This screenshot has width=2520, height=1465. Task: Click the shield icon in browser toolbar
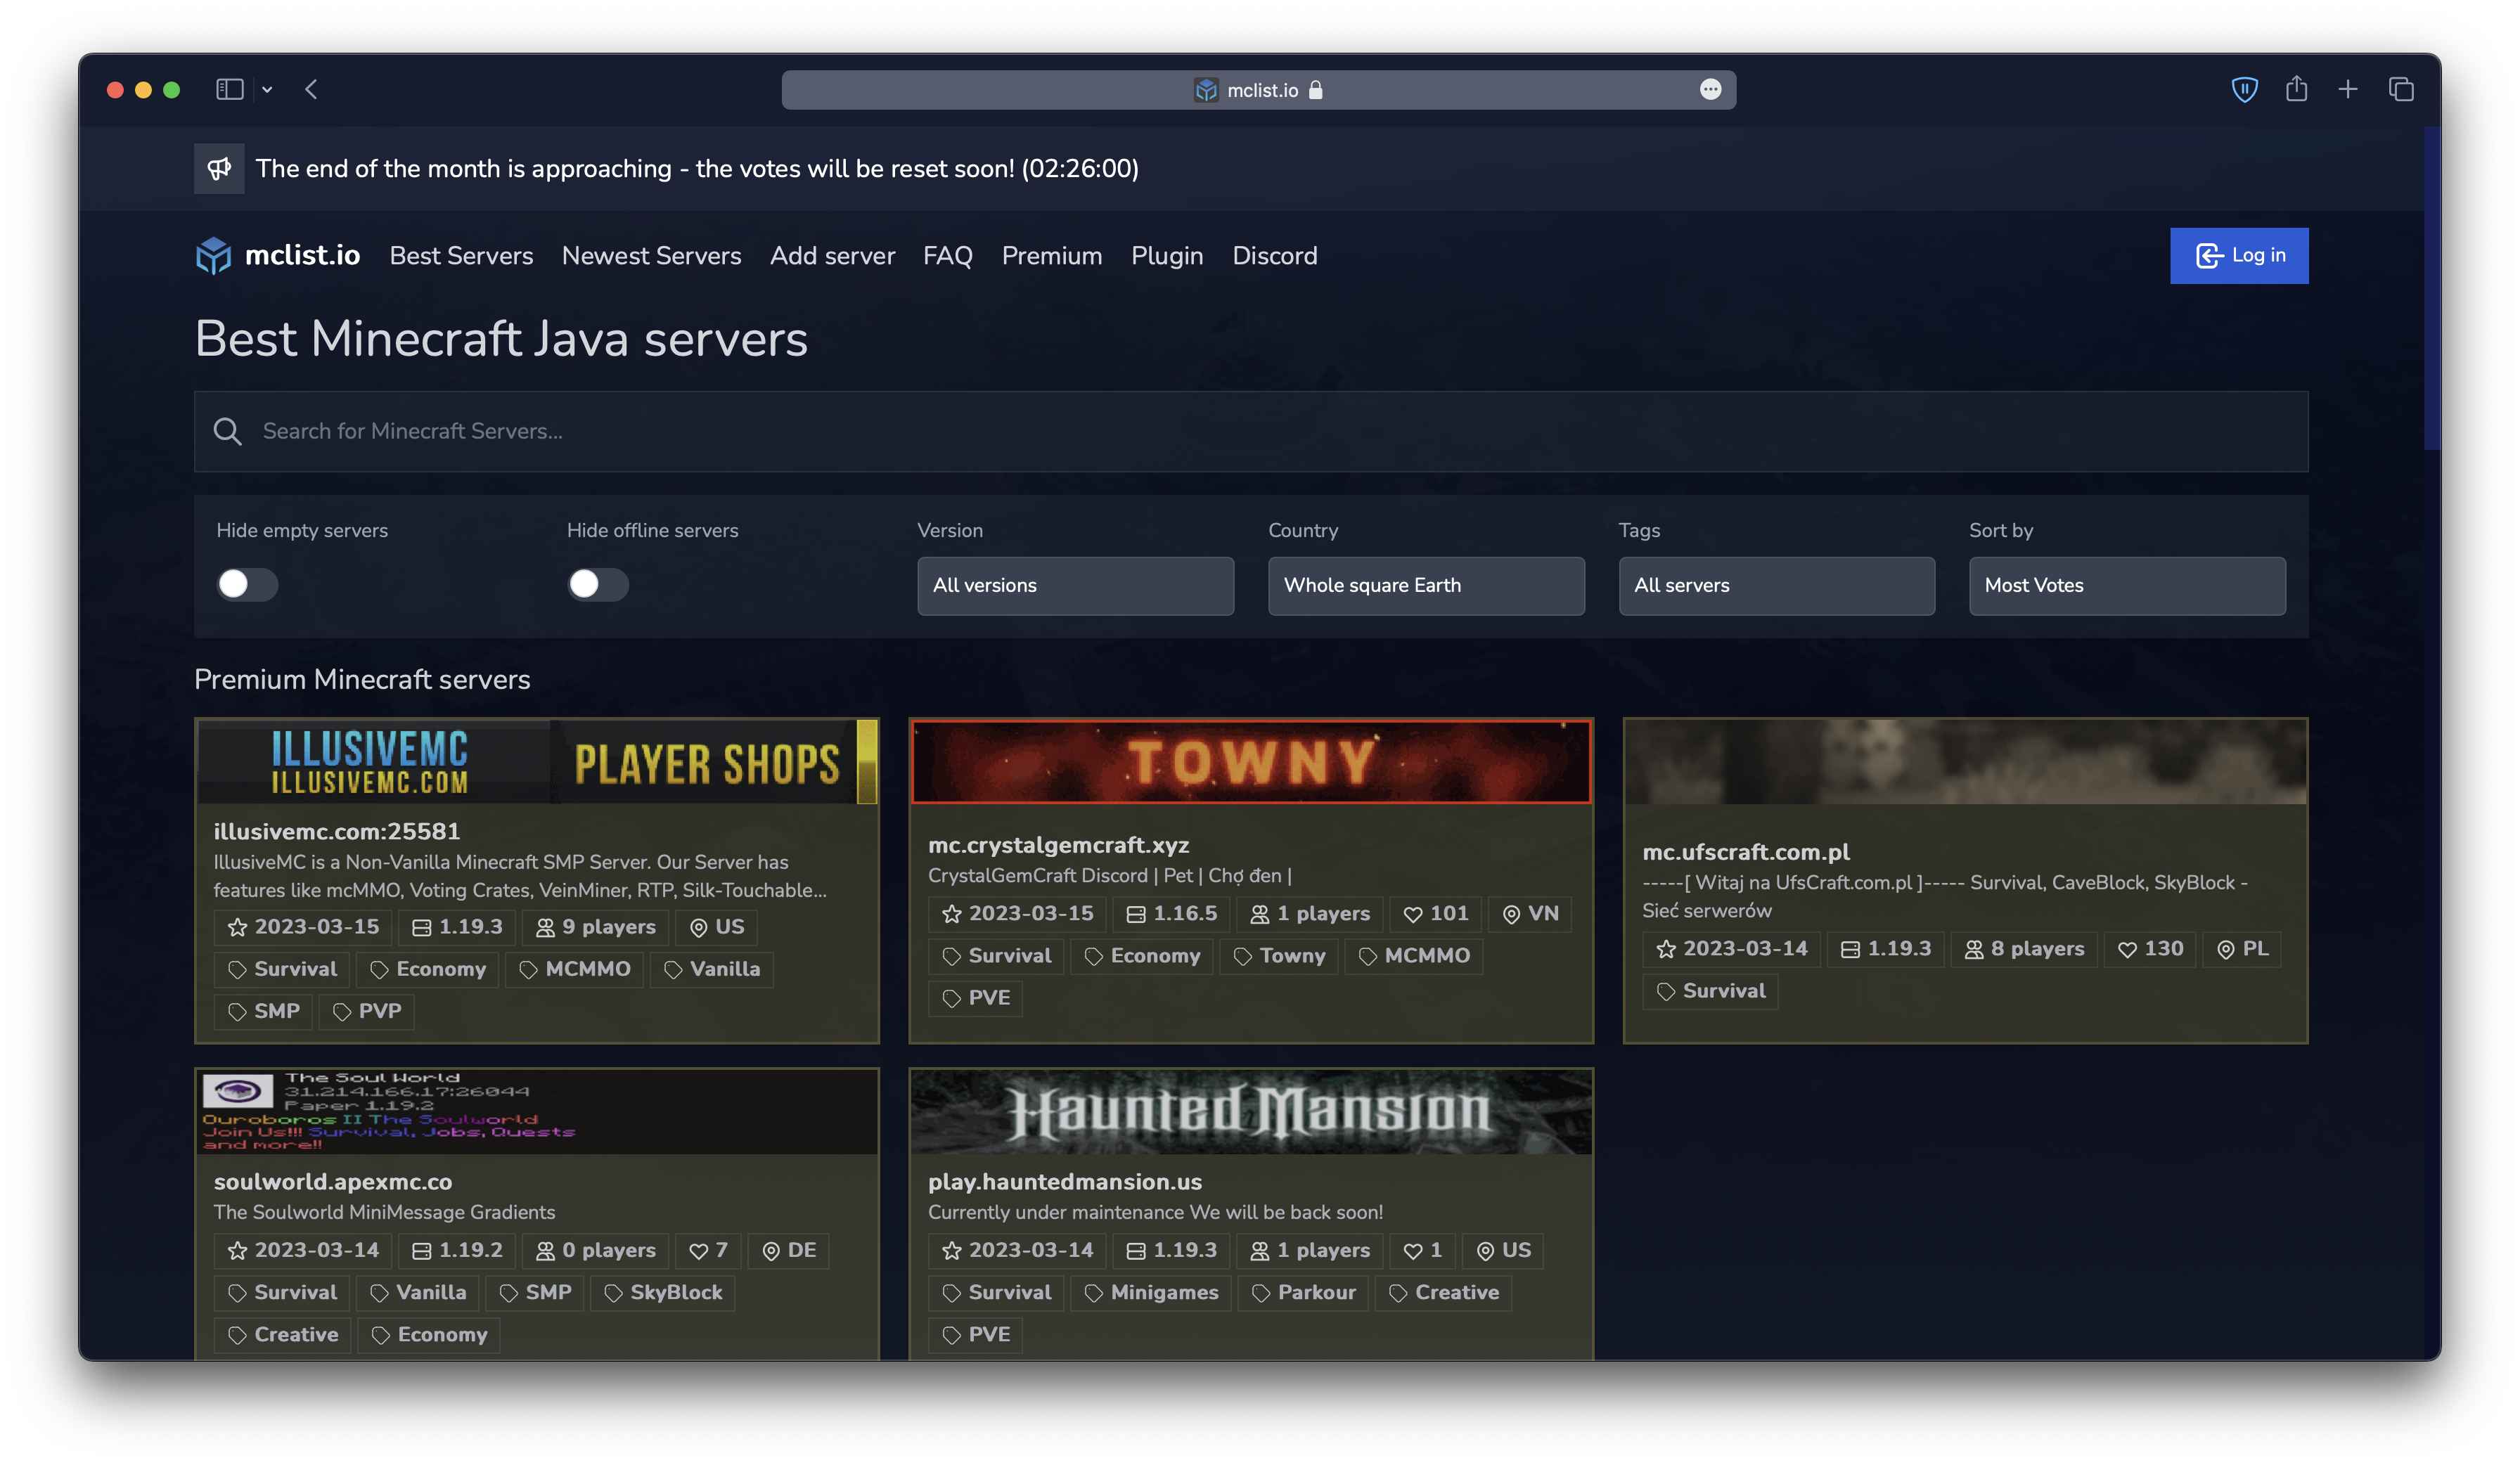point(2243,89)
